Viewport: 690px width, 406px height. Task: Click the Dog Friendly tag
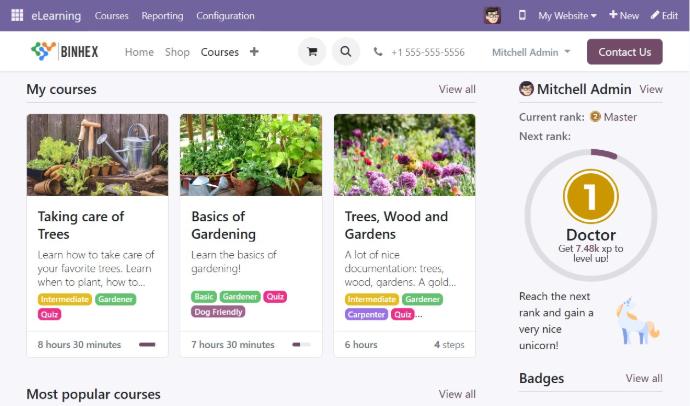(x=218, y=312)
